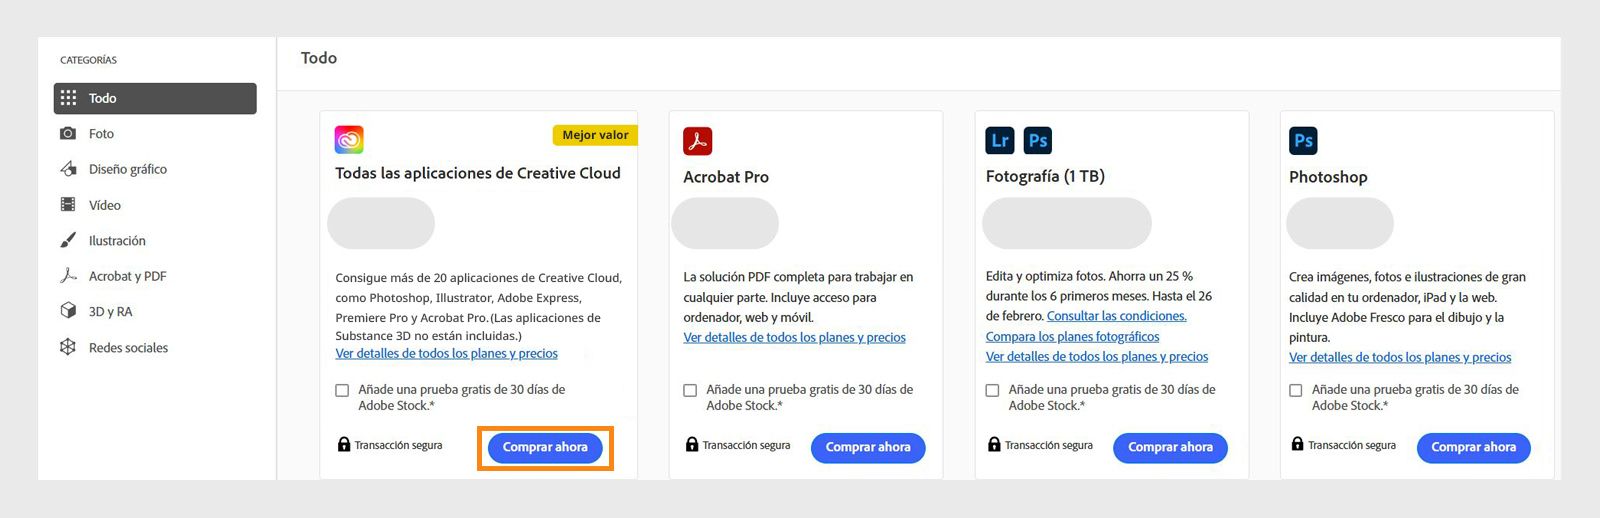This screenshot has height=518, width=1600.
Task: Click the cube icon beside 3D y RA
Action: 68,311
